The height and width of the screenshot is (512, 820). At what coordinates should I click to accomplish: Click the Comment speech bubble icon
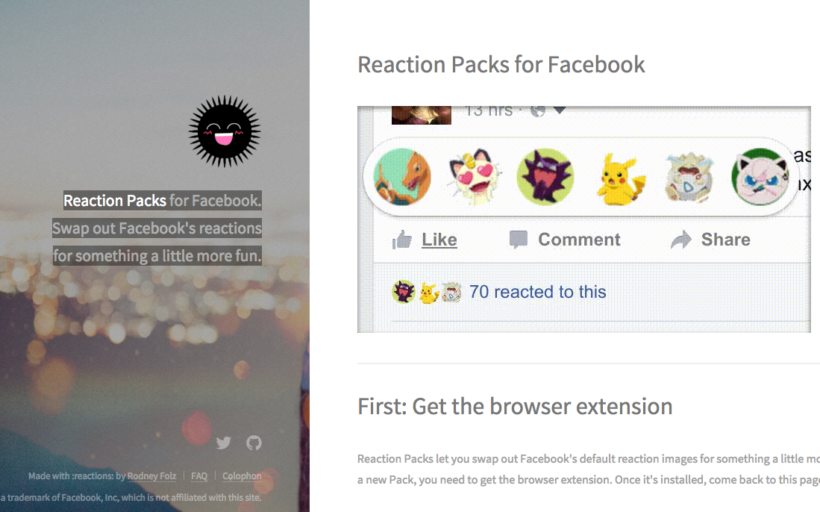(518, 240)
